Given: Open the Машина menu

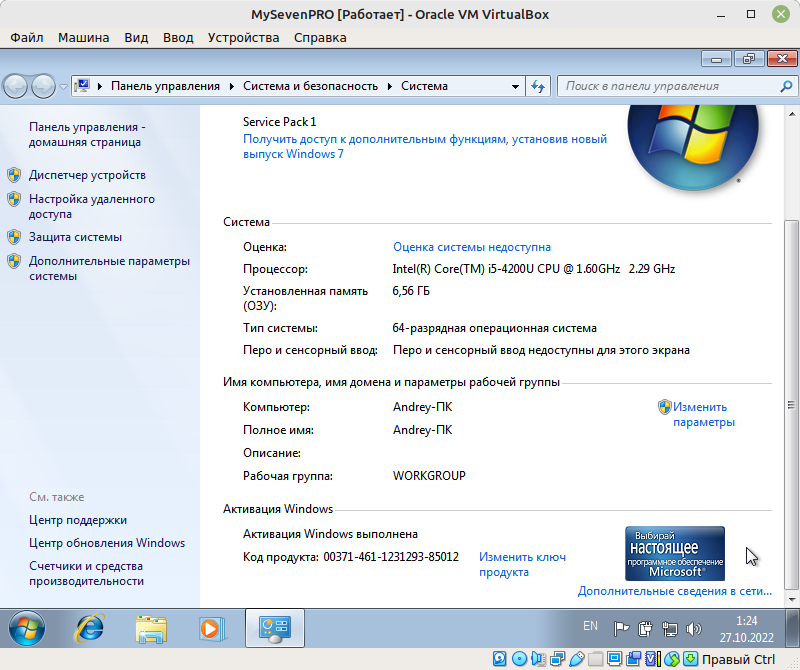Looking at the screenshot, I should click(x=84, y=38).
